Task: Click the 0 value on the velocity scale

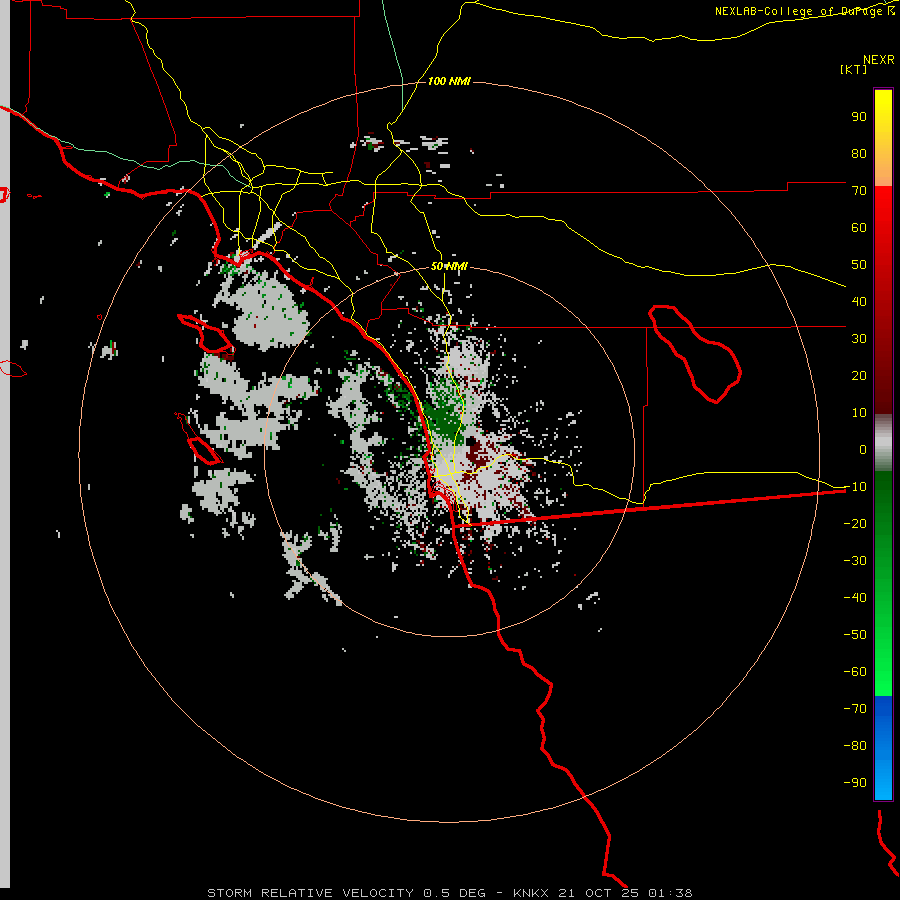Action: (863, 449)
